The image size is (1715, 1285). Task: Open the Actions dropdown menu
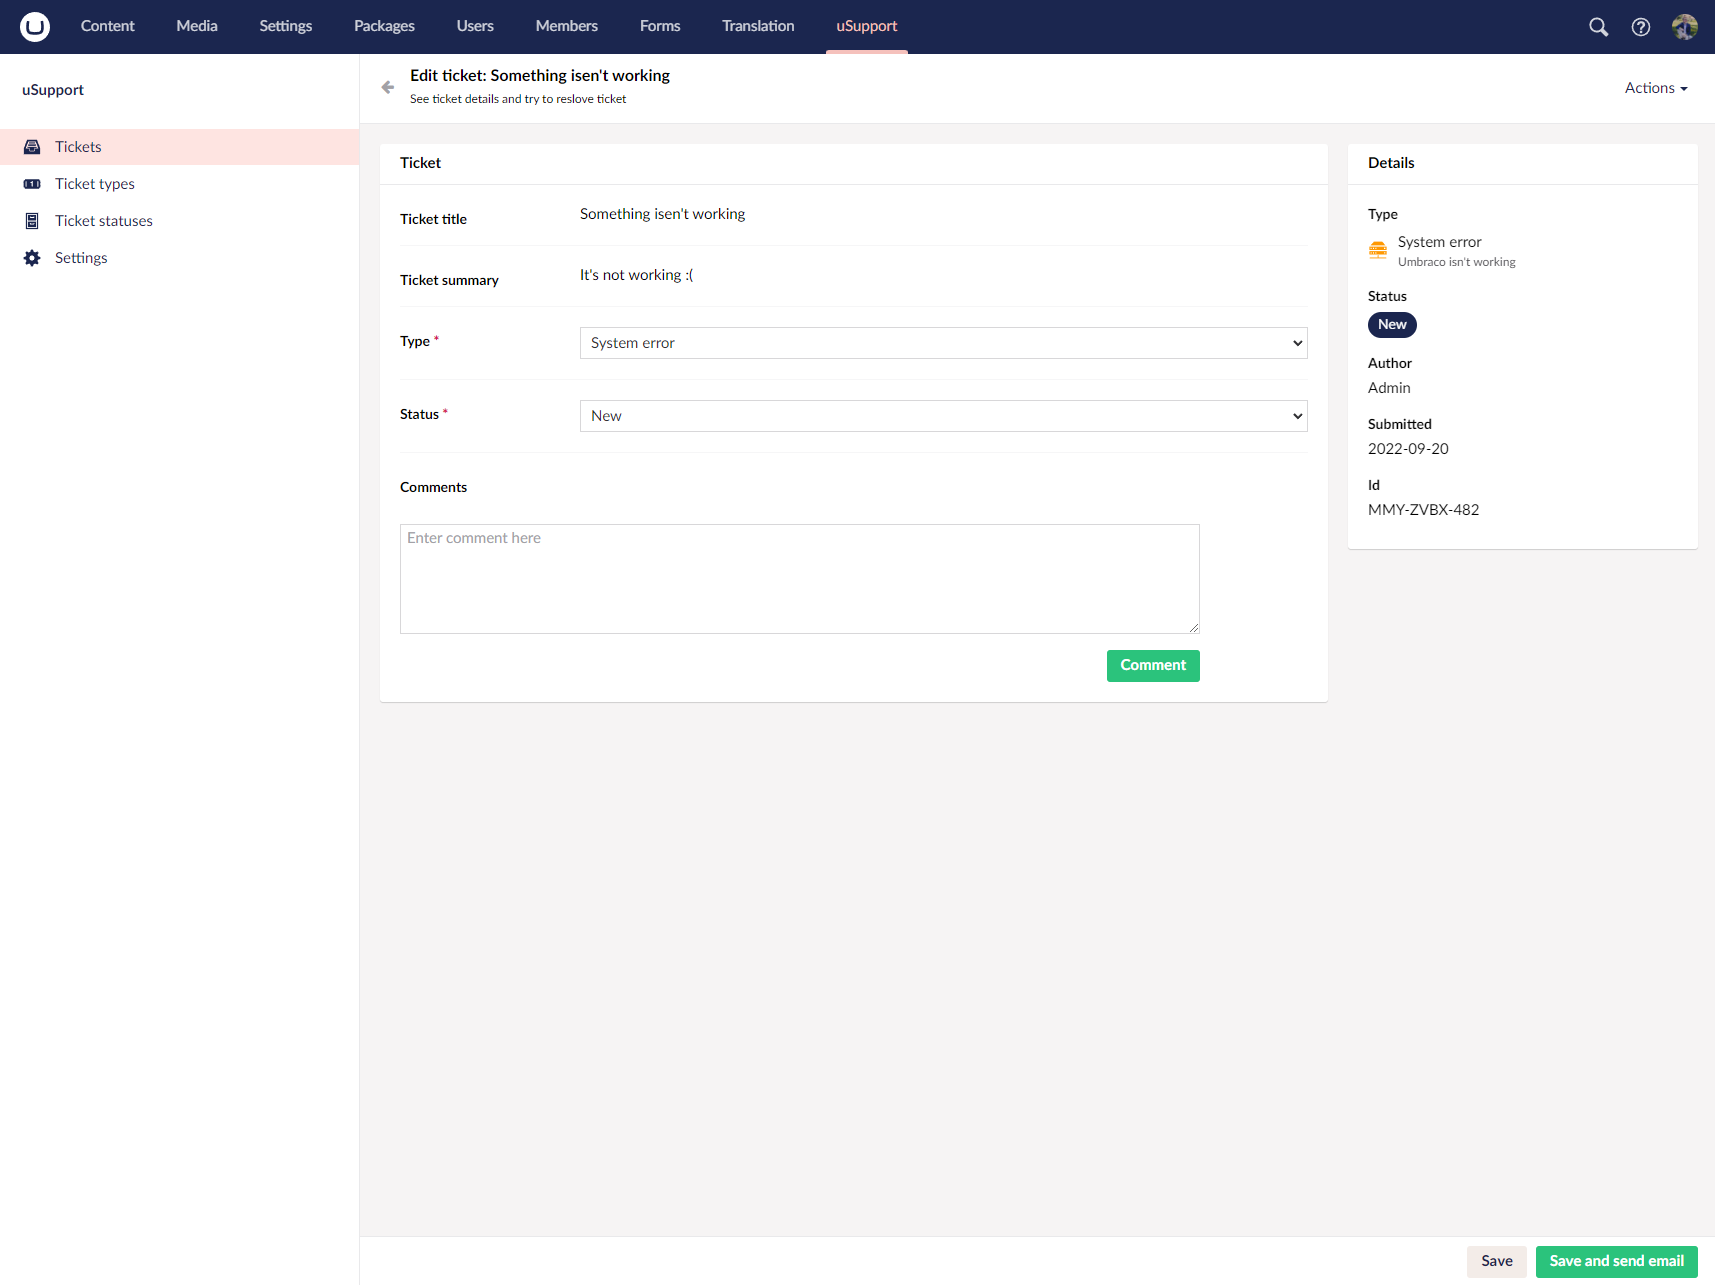[x=1655, y=88]
